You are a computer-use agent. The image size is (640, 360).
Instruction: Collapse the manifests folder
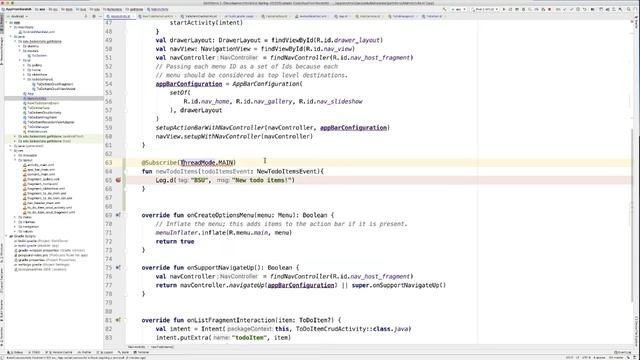click(x=11, y=27)
